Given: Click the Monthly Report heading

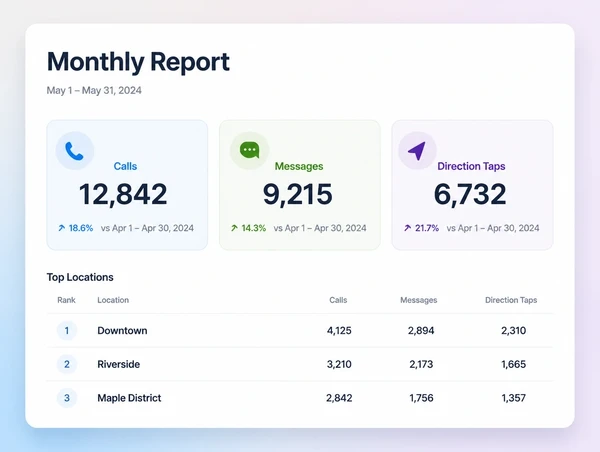Looking at the screenshot, I should (138, 62).
